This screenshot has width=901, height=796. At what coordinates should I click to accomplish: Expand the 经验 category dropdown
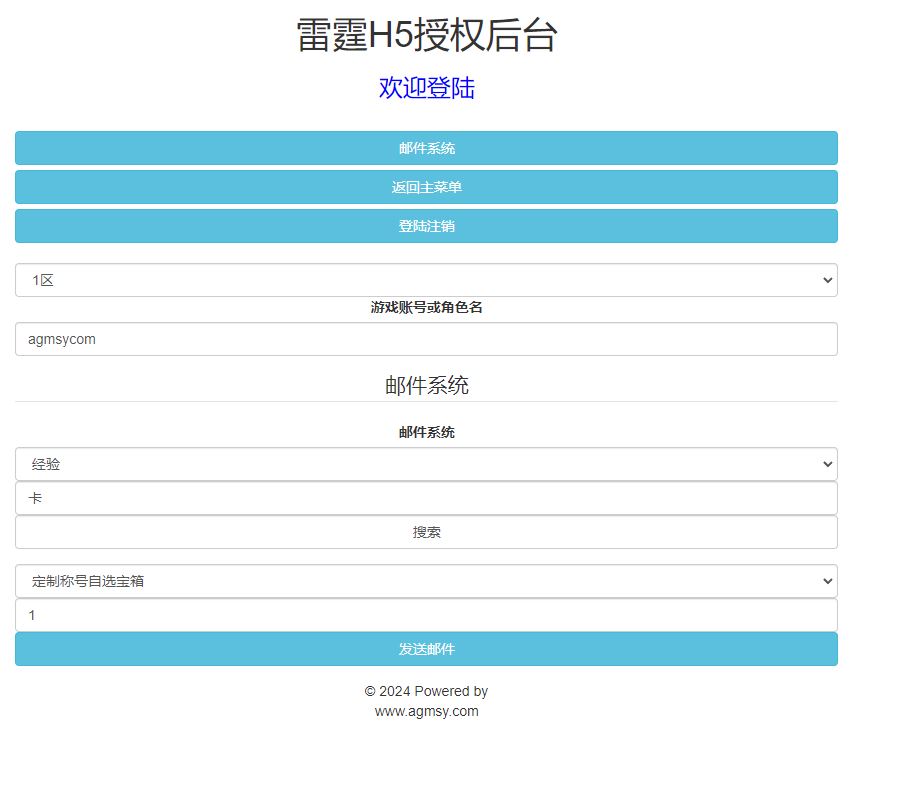pyautogui.click(x=426, y=464)
